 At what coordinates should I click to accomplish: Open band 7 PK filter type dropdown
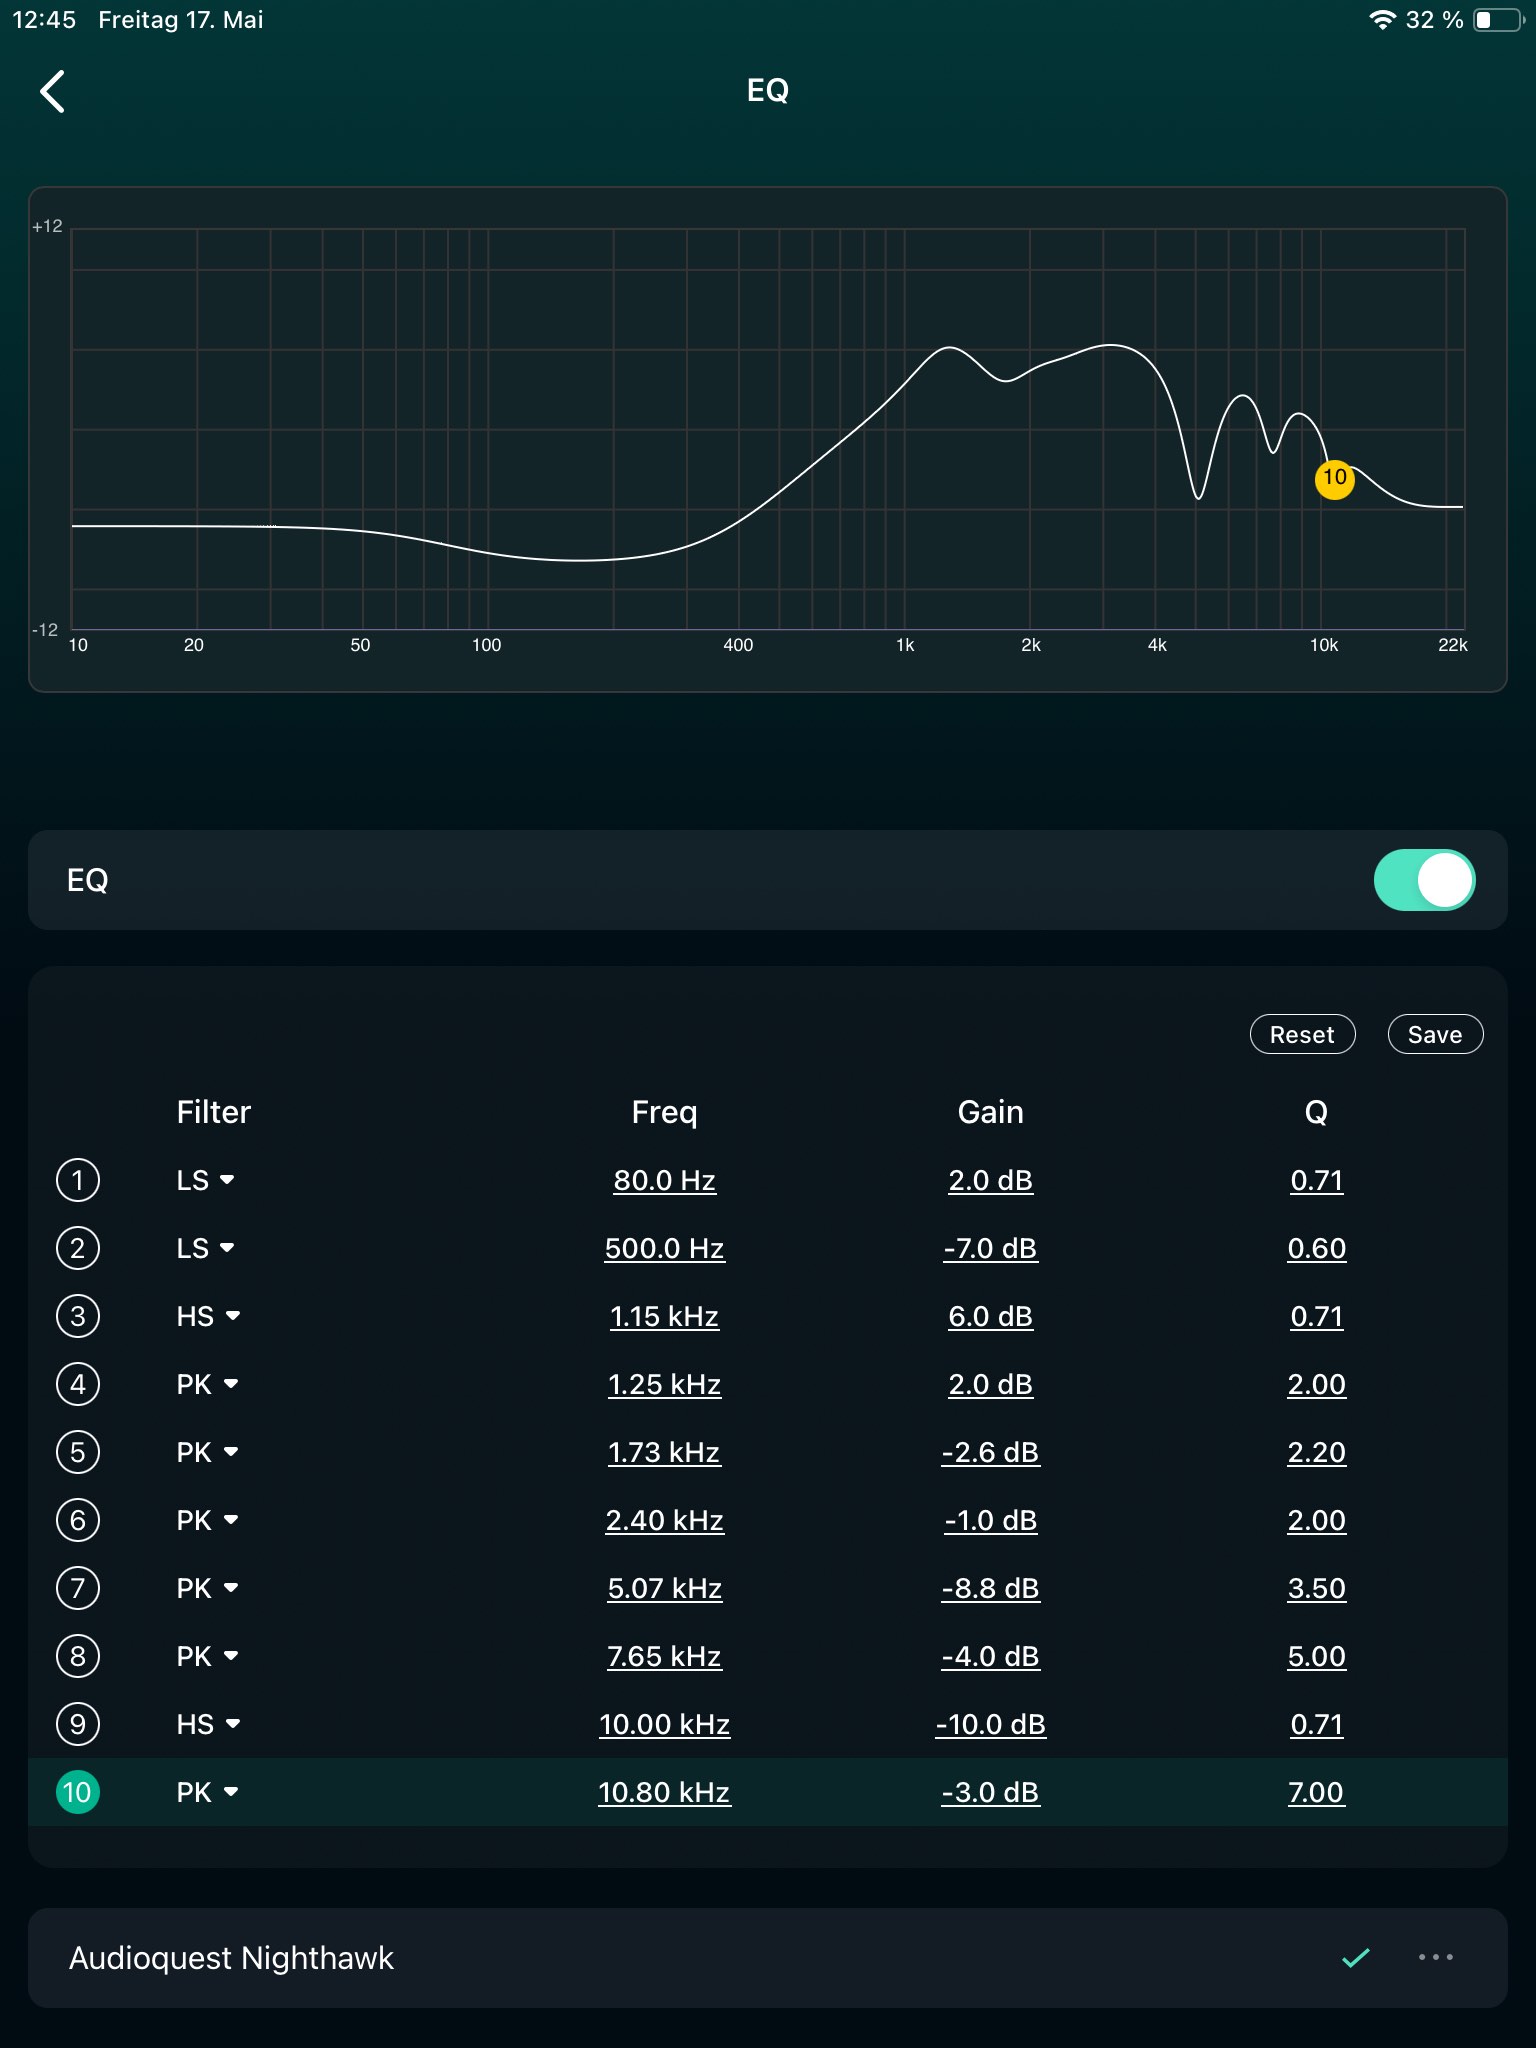[x=208, y=1588]
